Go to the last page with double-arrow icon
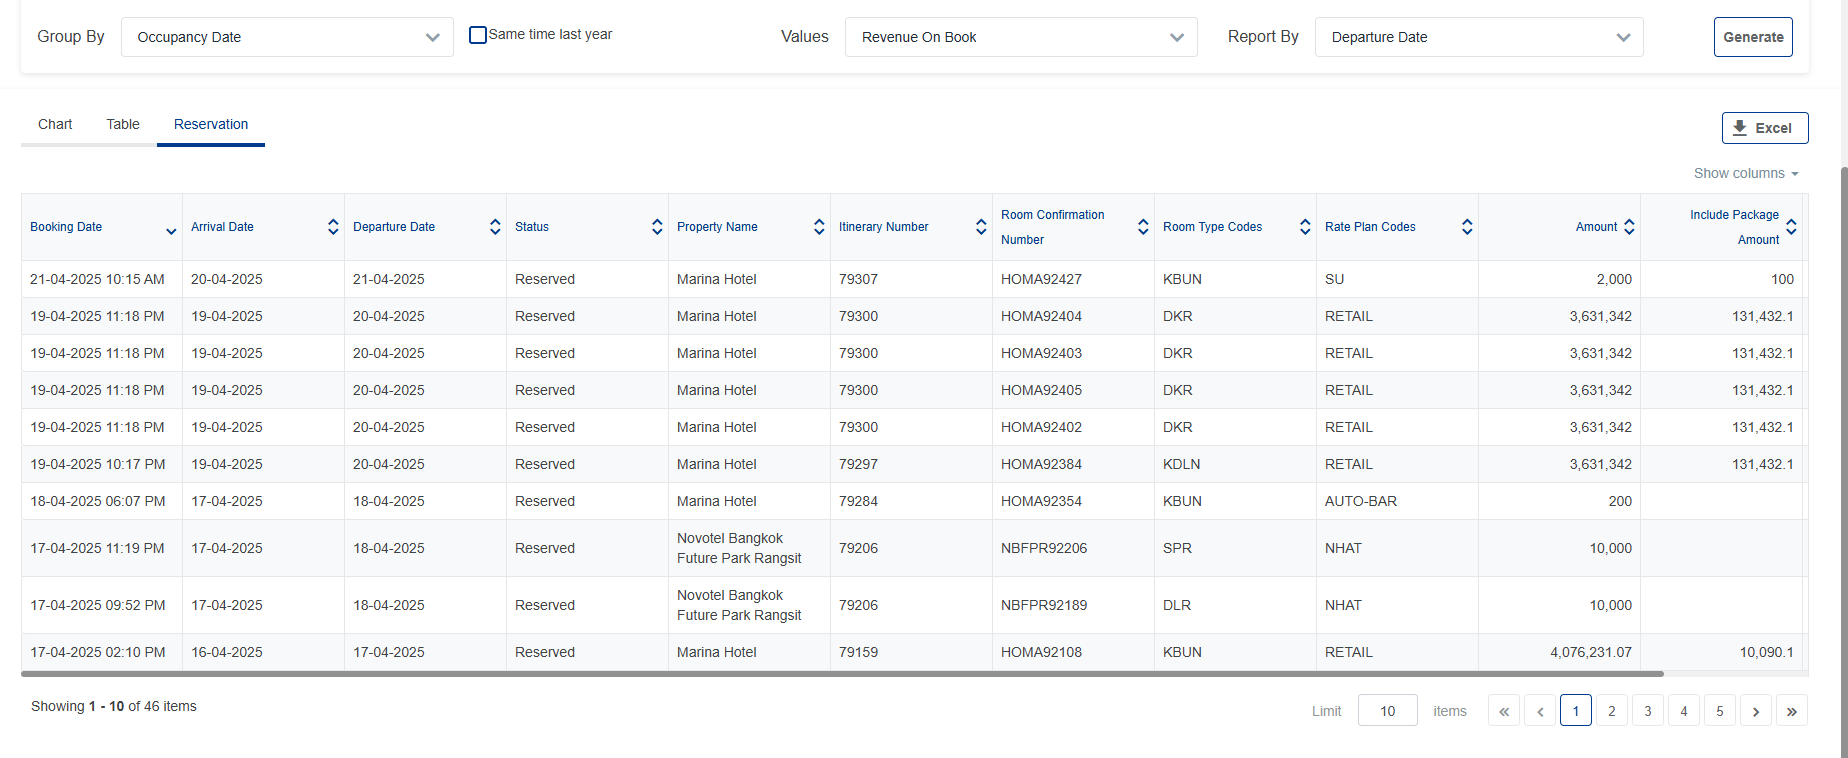 [x=1791, y=711]
